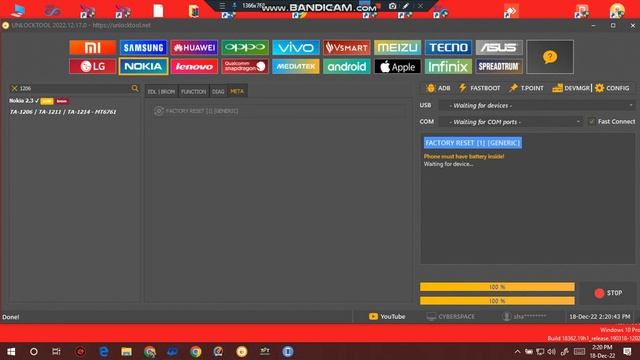
Task: Switch to the EDL | BROM tab
Action: point(161,91)
